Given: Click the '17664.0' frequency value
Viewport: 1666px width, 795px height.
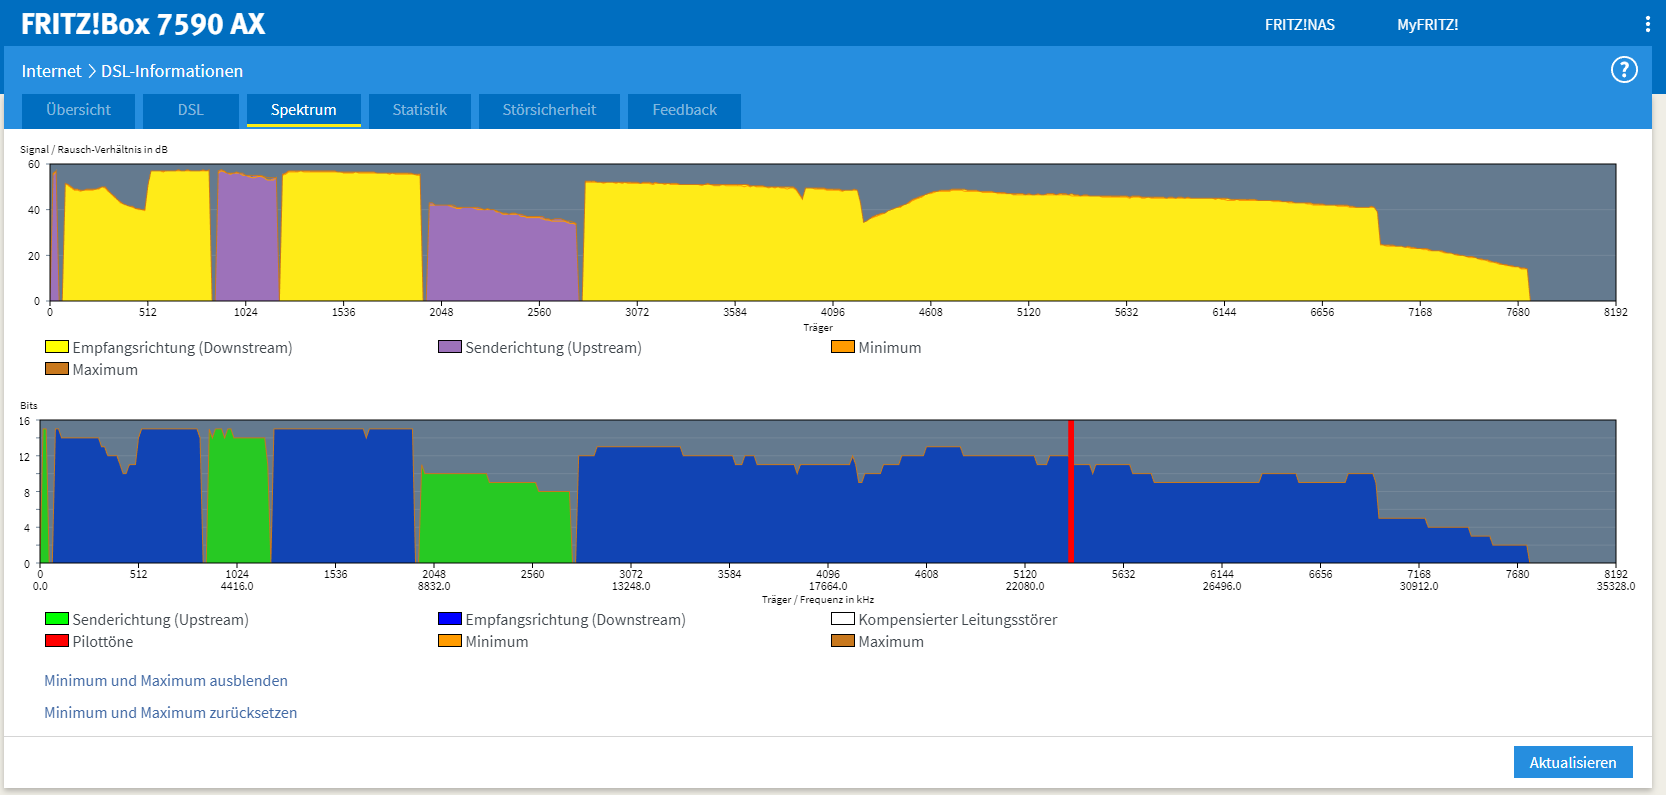Looking at the screenshot, I should (828, 587).
